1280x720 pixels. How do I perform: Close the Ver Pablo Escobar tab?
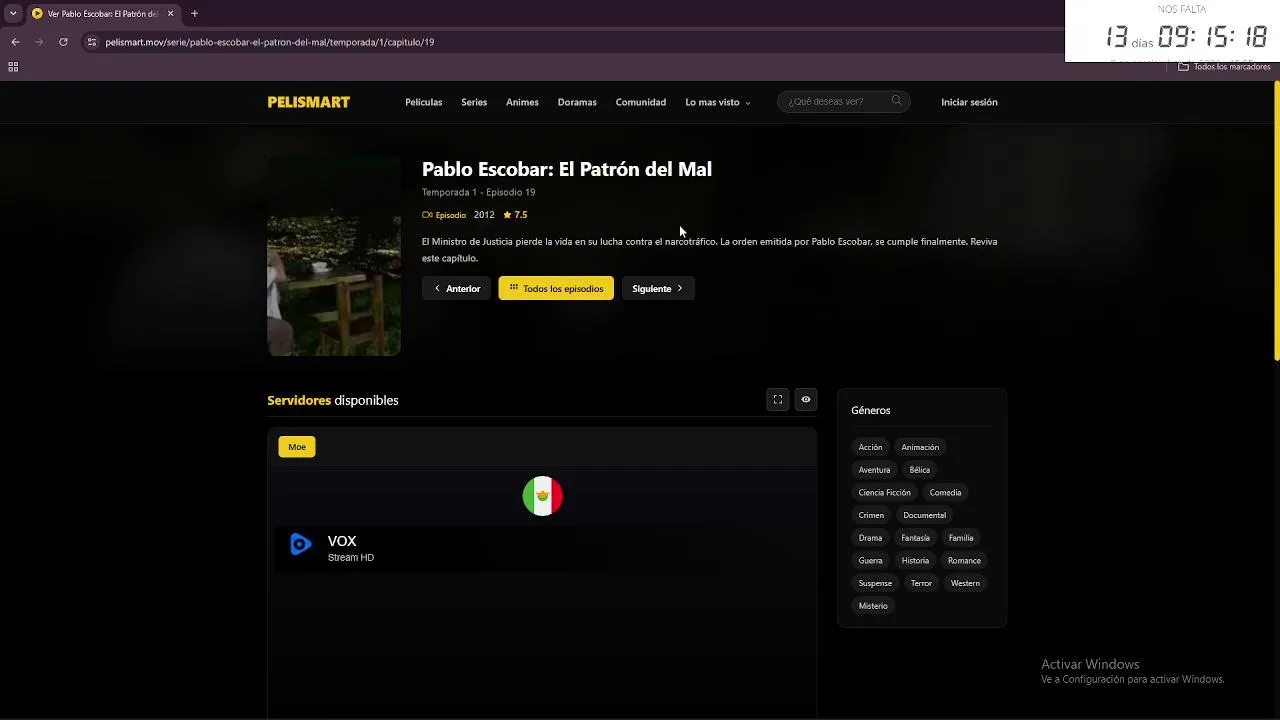[171, 13]
